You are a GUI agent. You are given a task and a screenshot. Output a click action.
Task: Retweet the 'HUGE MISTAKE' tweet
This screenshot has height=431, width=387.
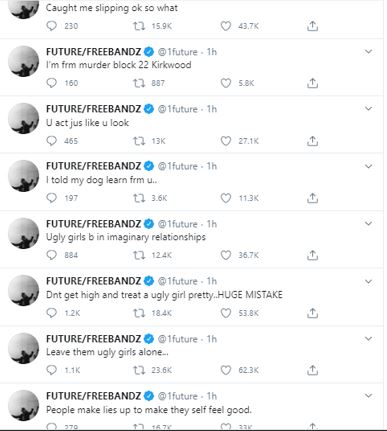point(139,313)
